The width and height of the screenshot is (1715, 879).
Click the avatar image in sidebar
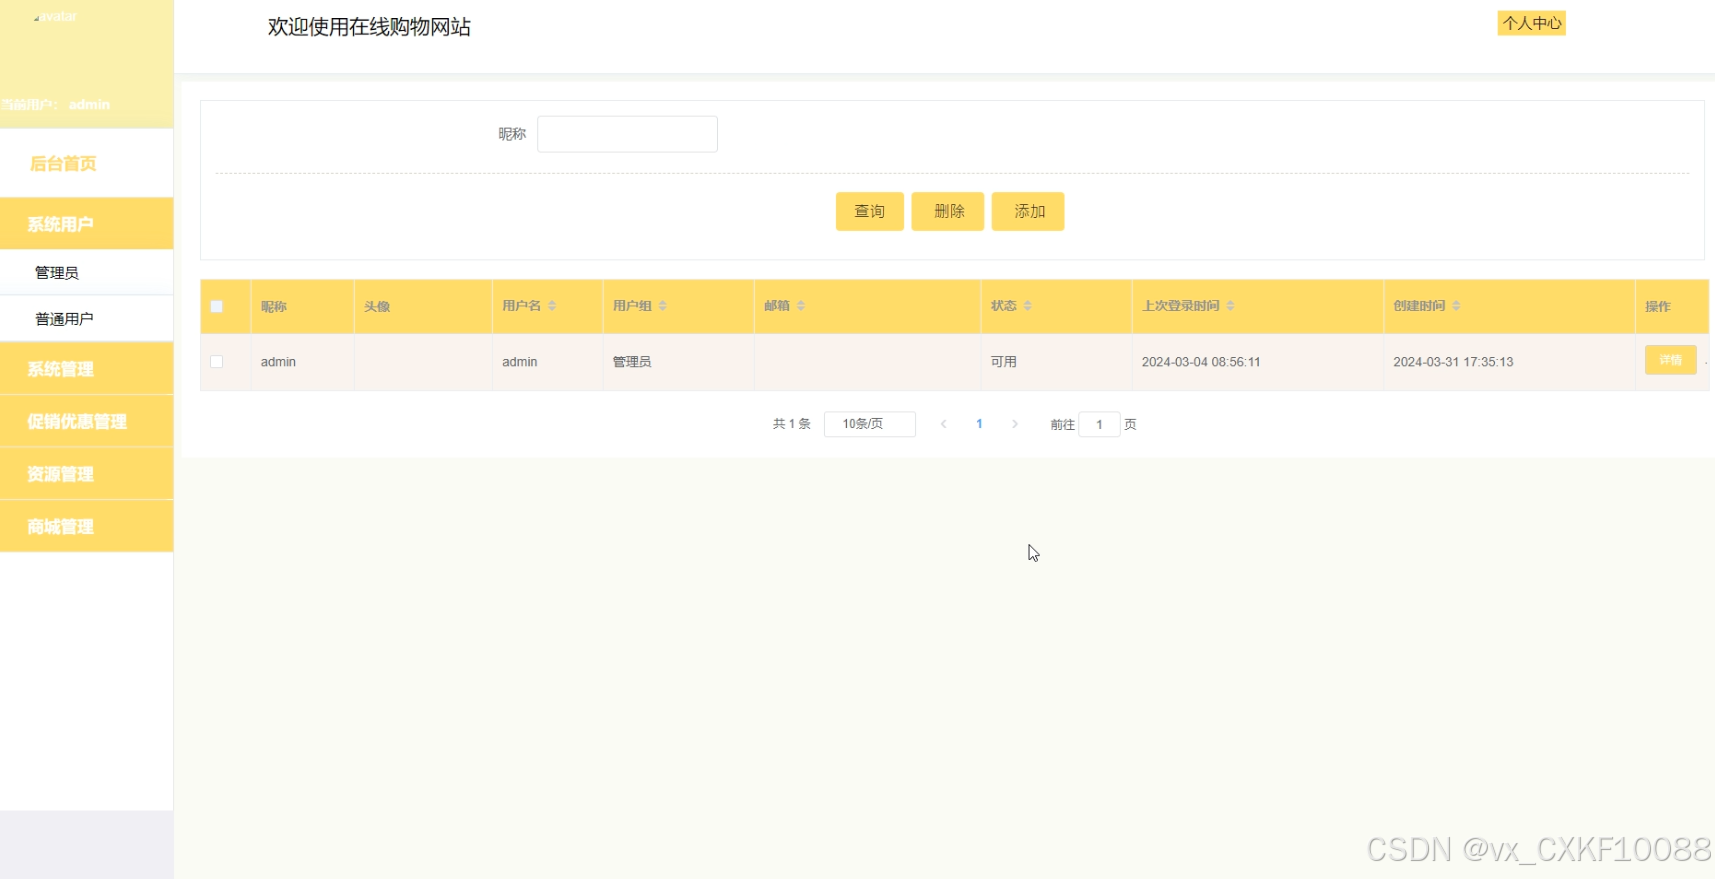55,17
